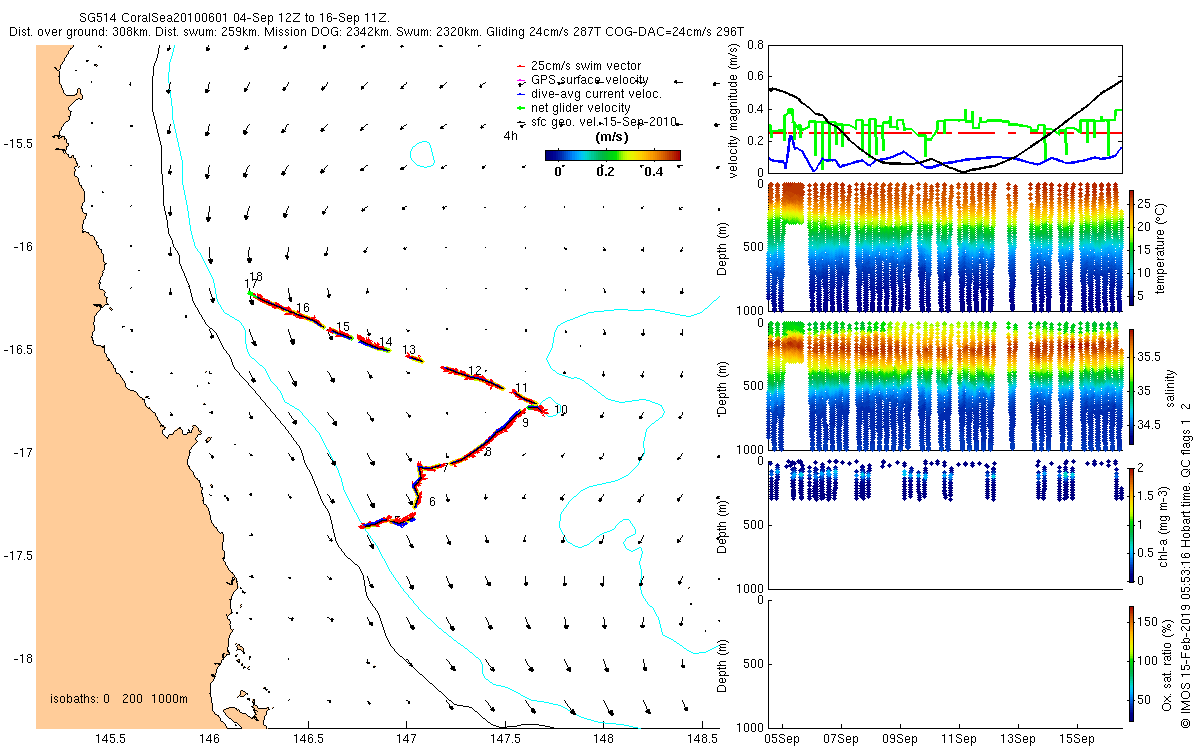The width and height of the screenshot is (1200, 750).
Task: Click the '150' tick on the oxygen colorbar
Action: pos(1148,622)
